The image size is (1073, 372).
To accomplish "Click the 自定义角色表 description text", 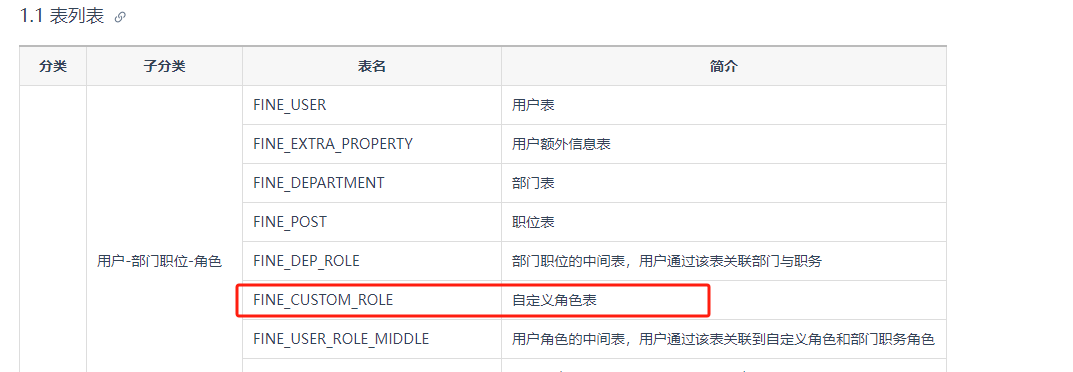I will click(554, 300).
